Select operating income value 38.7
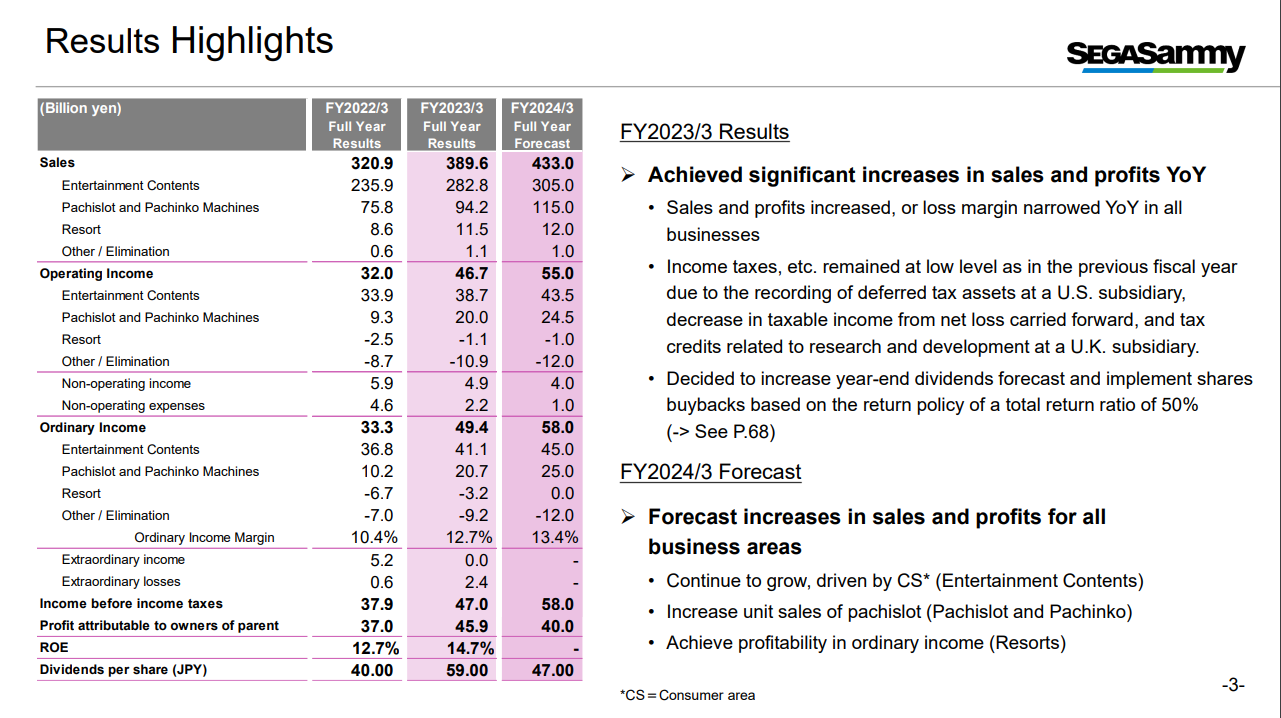The image size is (1281, 718). point(472,295)
